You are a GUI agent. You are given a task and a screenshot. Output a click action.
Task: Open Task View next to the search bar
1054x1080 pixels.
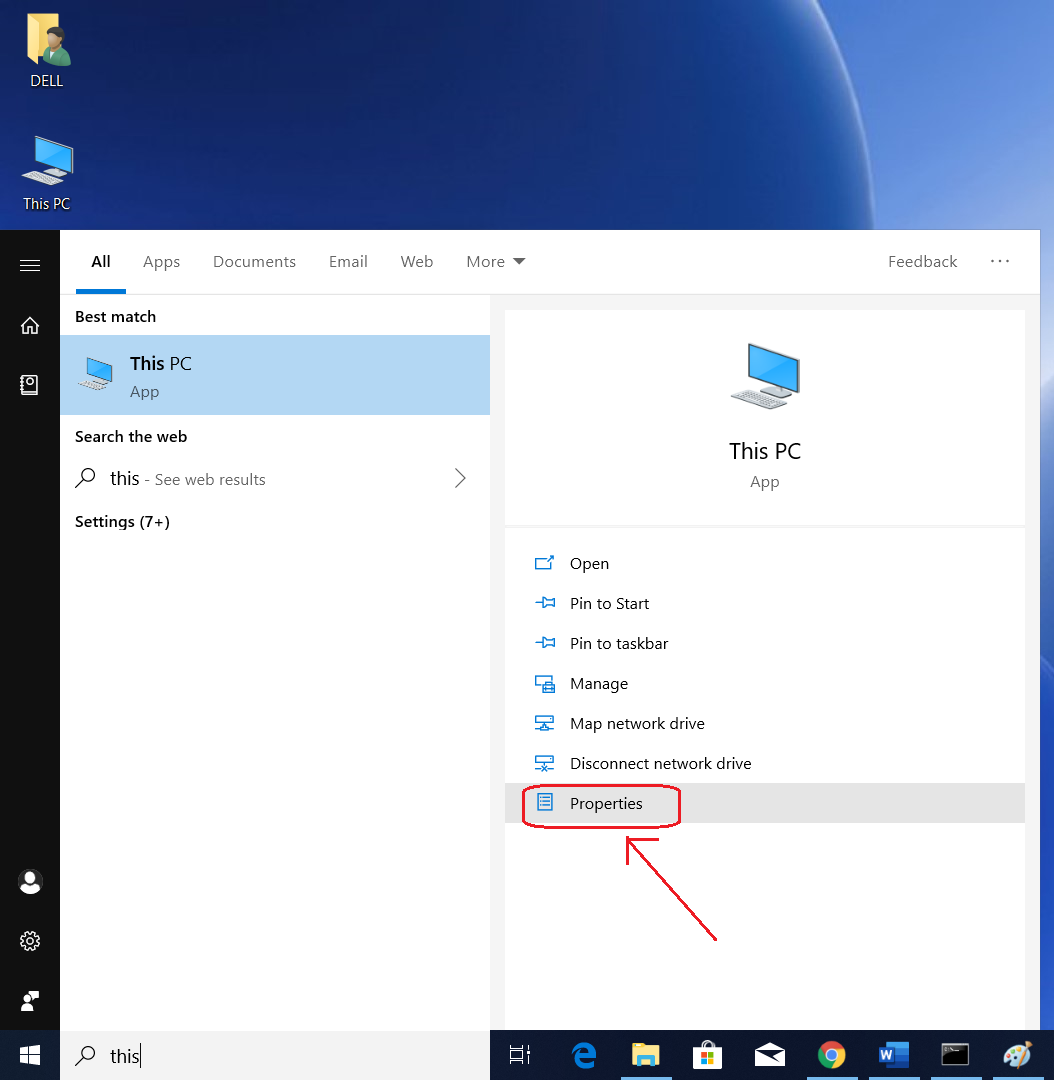click(x=519, y=1055)
